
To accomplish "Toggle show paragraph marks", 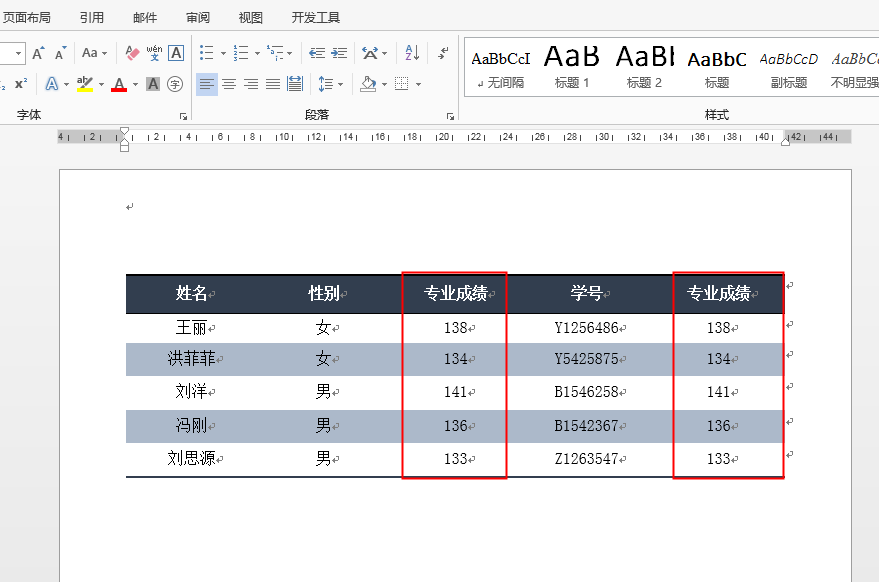I will pos(443,53).
